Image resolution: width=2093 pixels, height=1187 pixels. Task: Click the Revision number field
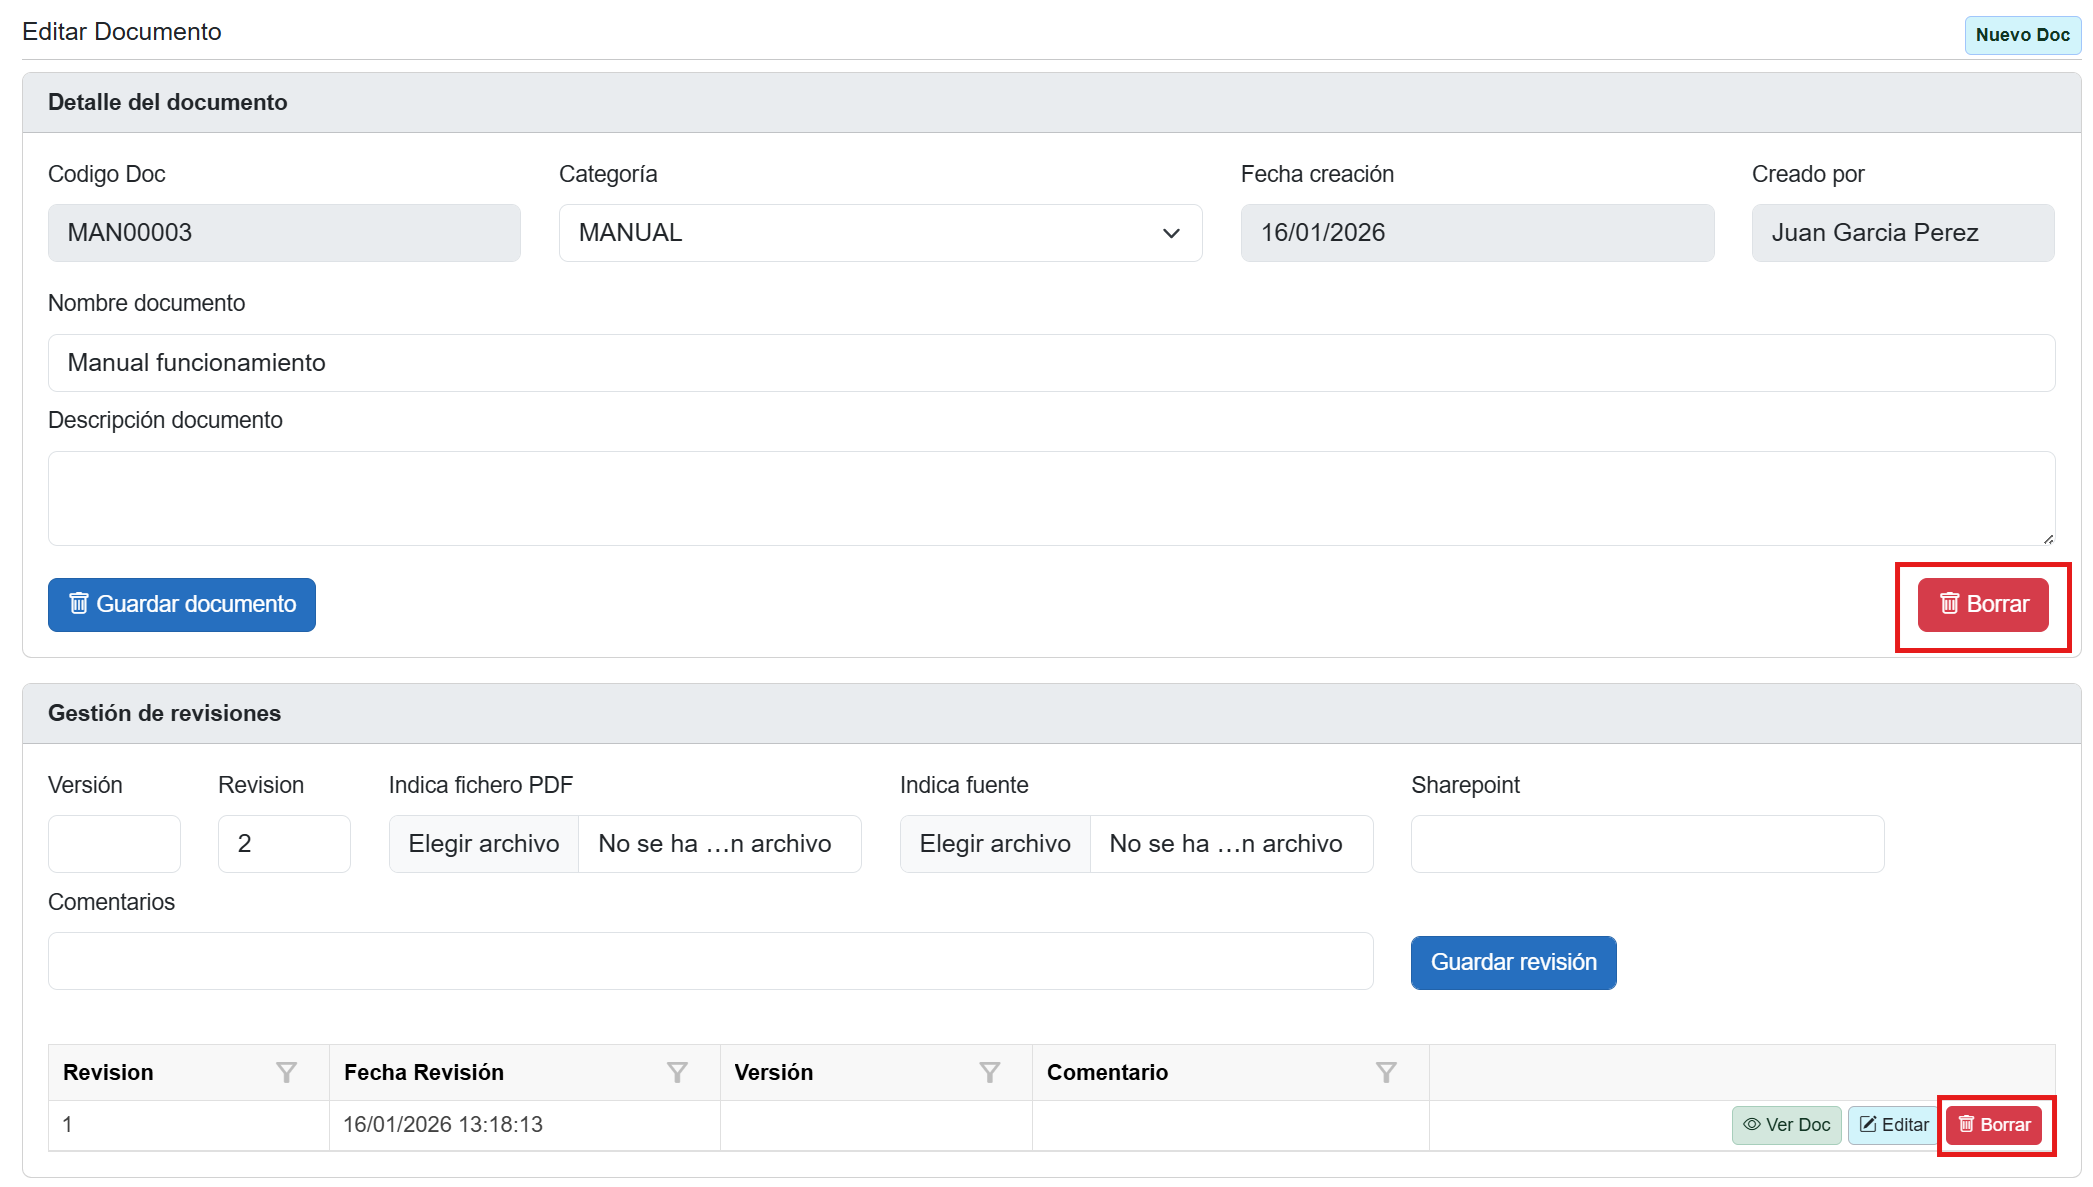(284, 844)
